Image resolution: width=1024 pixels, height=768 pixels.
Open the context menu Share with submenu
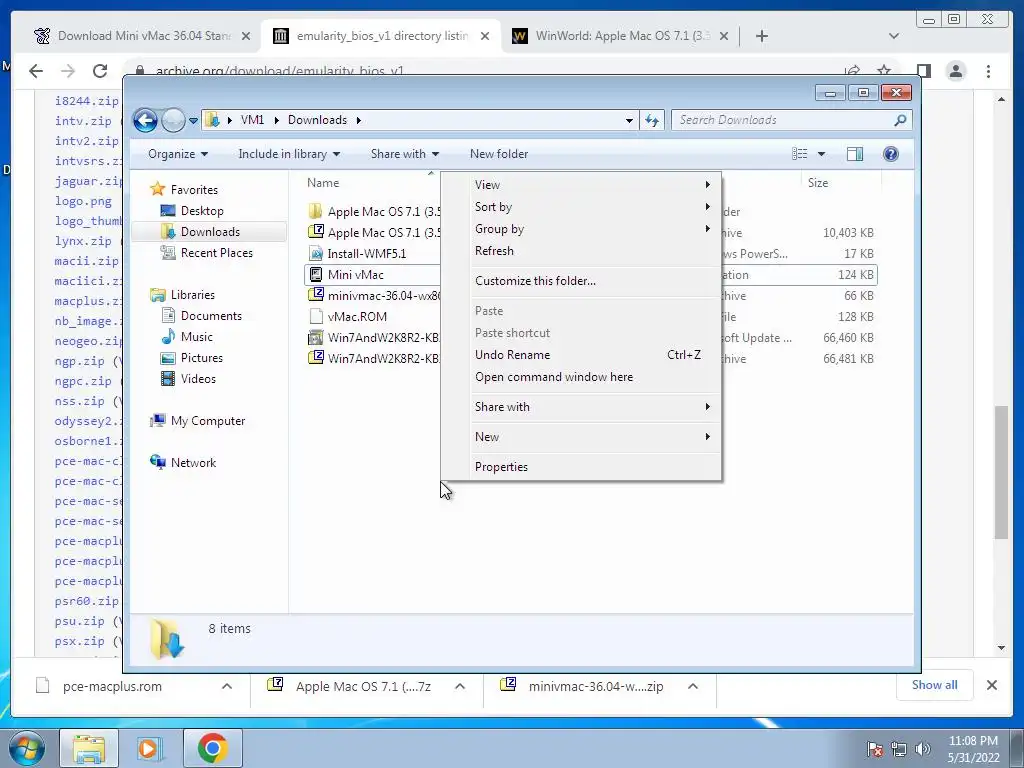point(581,407)
